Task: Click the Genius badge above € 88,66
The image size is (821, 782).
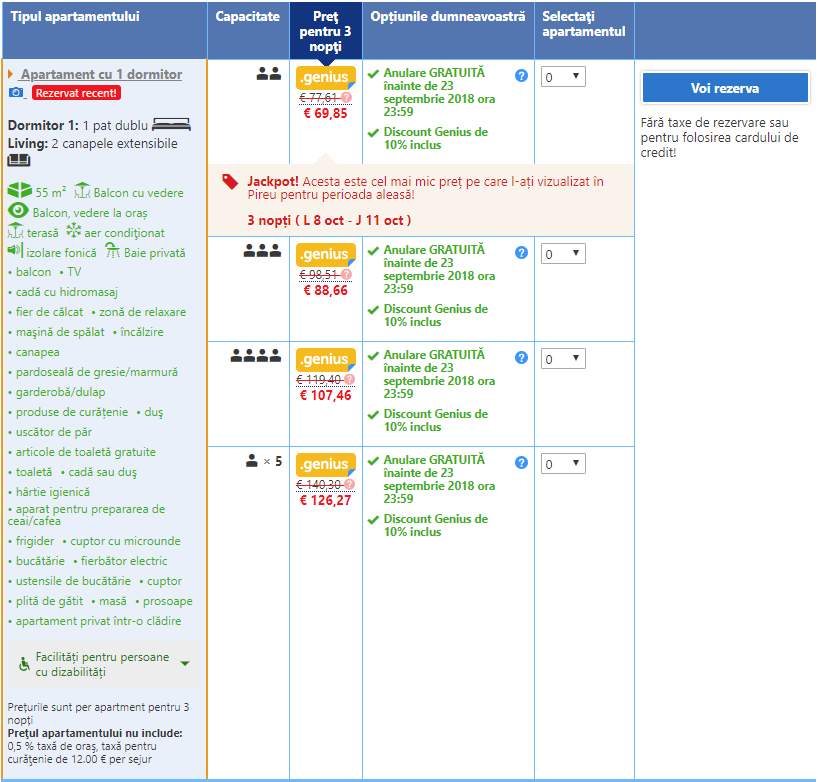Action: tap(325, 254)
